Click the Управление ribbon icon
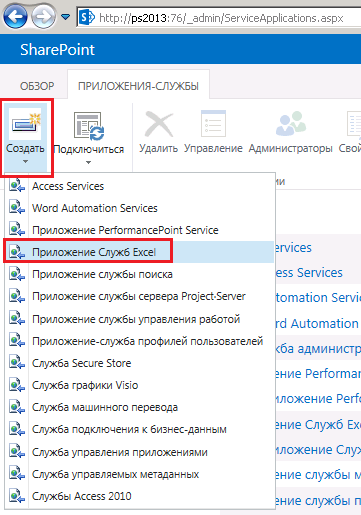The width and height of the screenshot is (361, 515). [213, 124]
